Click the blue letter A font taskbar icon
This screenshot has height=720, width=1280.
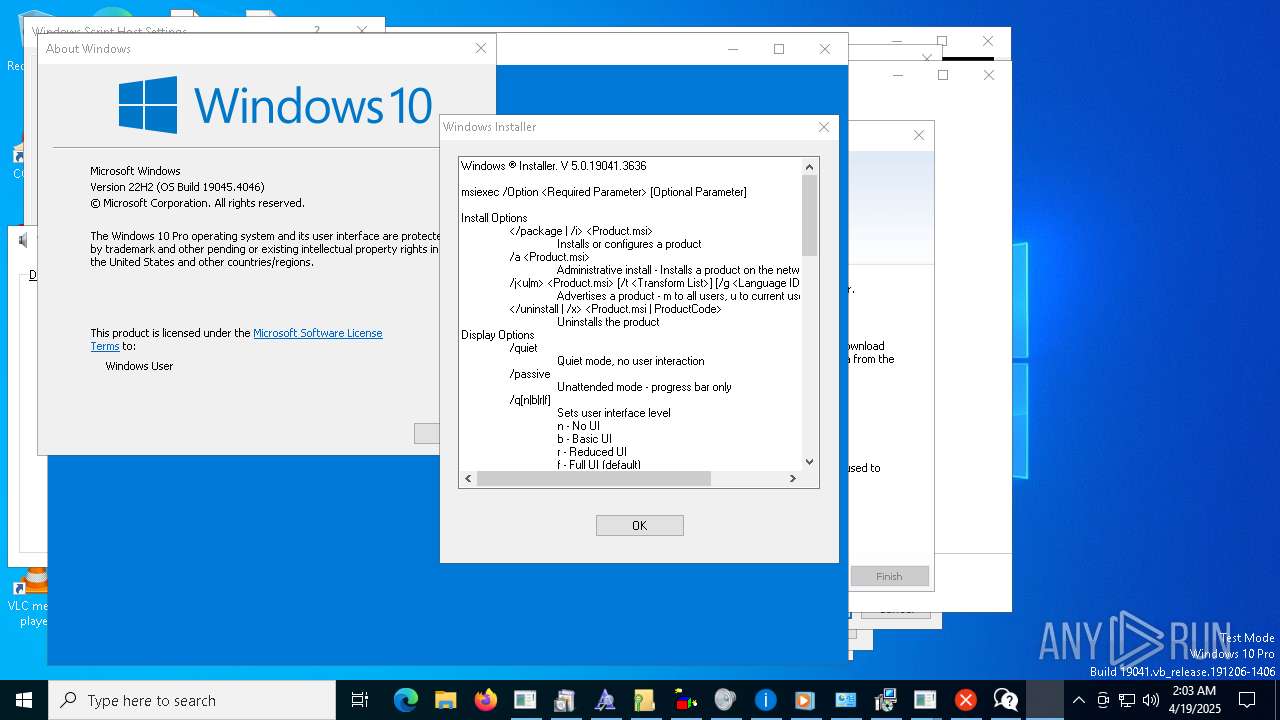coord(605,700)
